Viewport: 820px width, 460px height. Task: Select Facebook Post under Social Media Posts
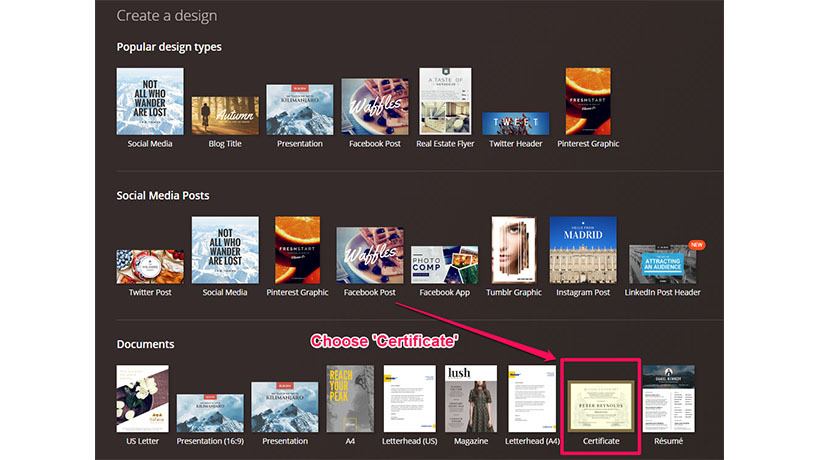[370, 256]
